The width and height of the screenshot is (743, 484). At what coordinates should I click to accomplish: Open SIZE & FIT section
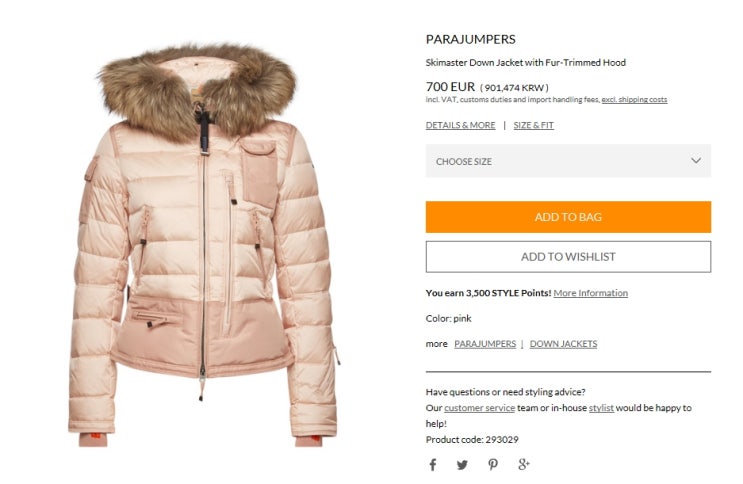pos(534,125)
